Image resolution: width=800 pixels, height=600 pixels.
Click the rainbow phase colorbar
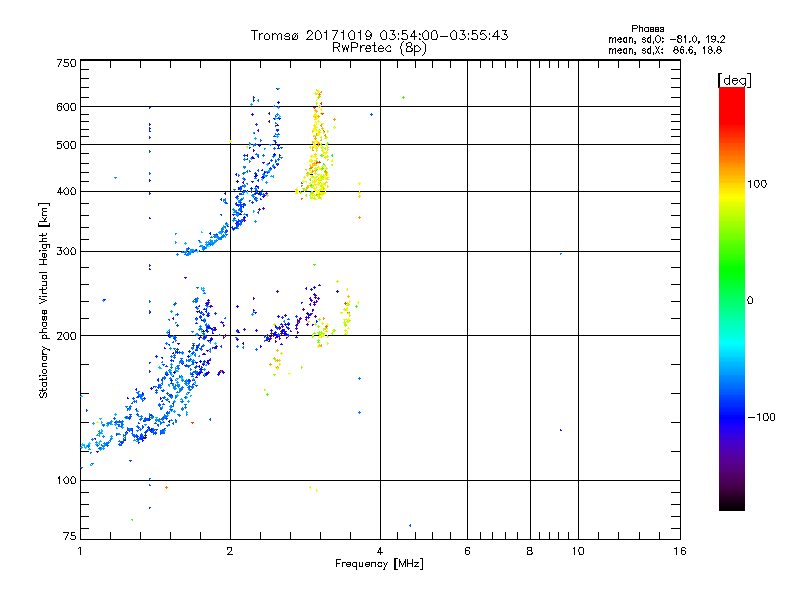tap(732, 299)
